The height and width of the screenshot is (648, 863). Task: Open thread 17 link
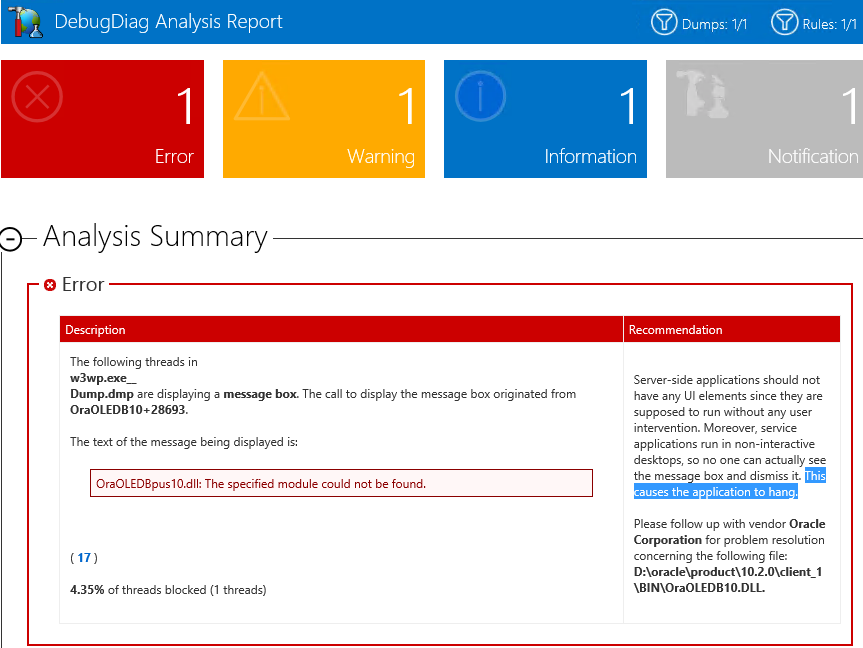click(84, 557)
